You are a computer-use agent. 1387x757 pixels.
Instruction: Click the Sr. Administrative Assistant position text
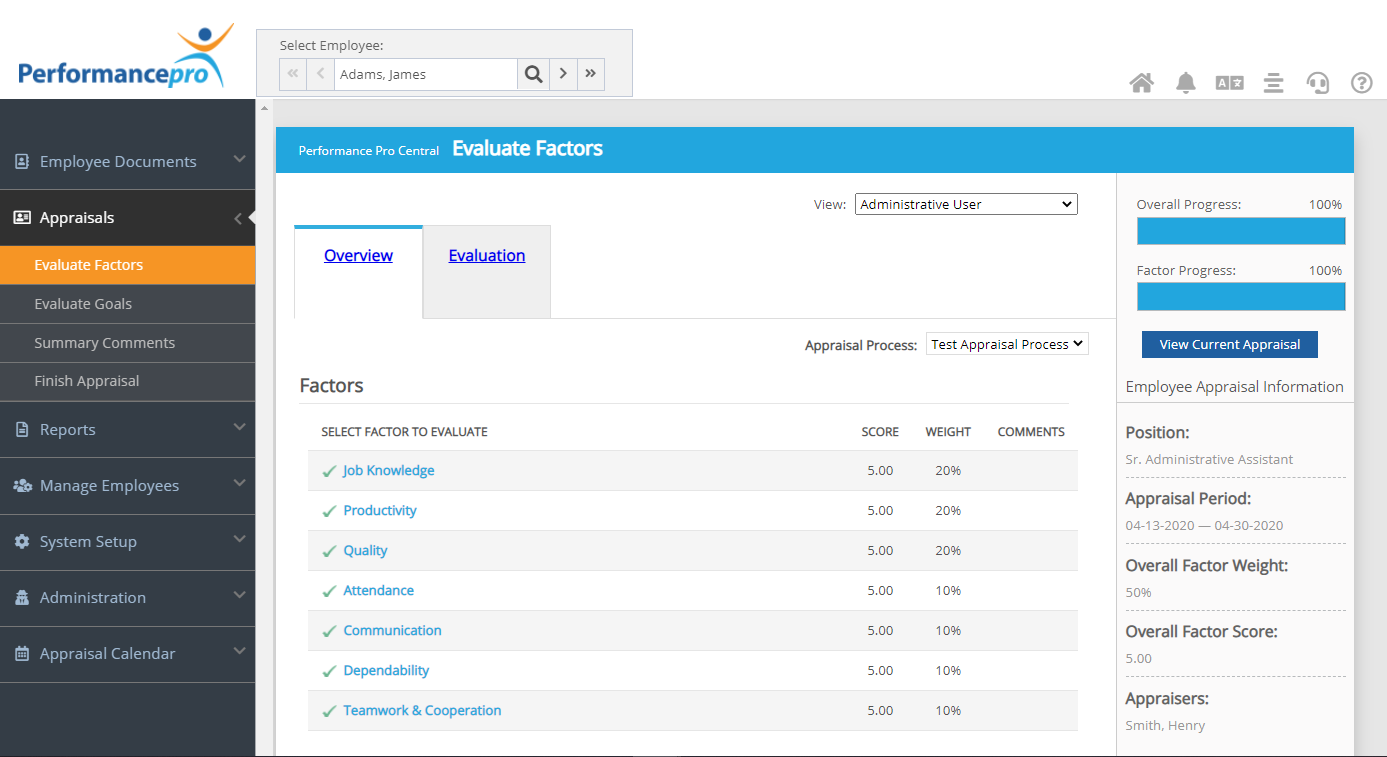point(1209,460)
